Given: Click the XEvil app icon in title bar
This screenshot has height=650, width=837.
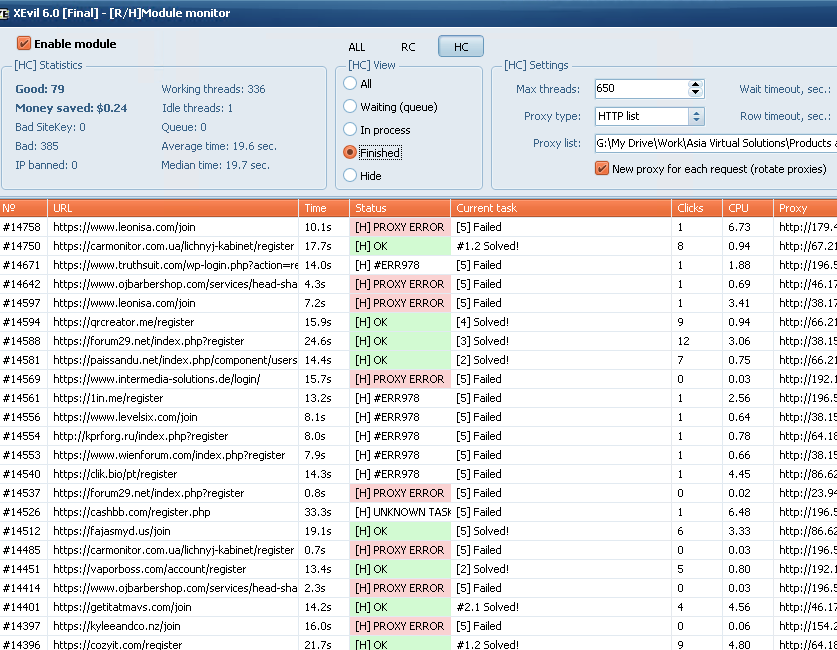Looking at the screenshot, I should click(x=4, y=13).
